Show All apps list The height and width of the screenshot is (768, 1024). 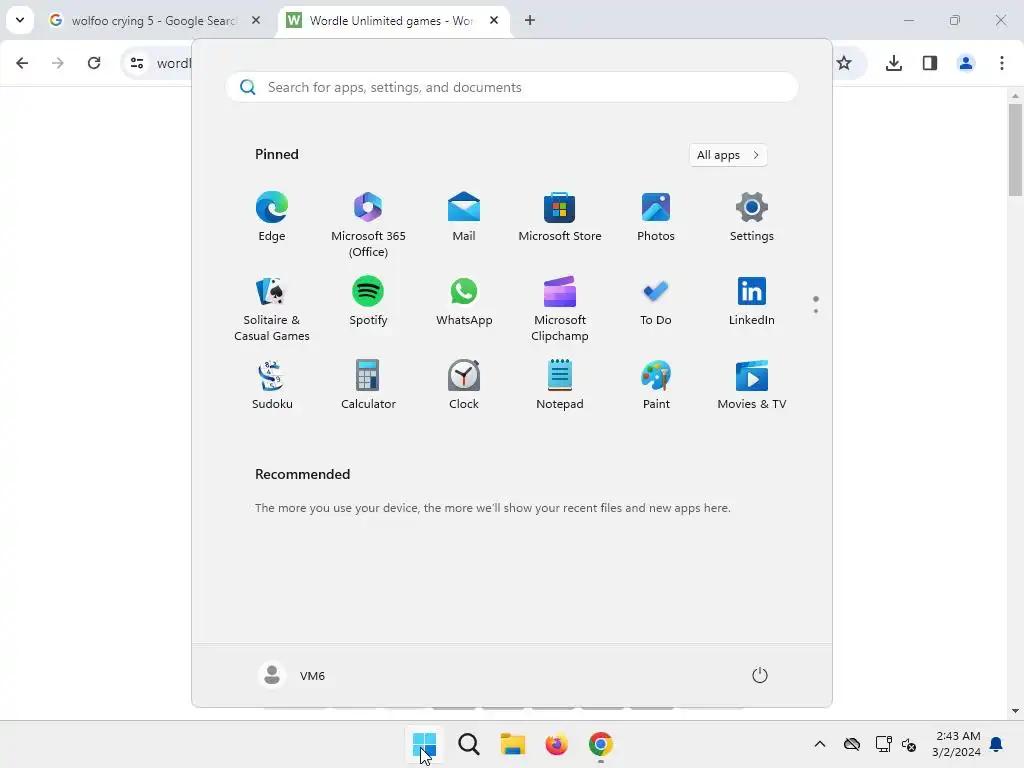pyautogui.click(x=728, y=155)
